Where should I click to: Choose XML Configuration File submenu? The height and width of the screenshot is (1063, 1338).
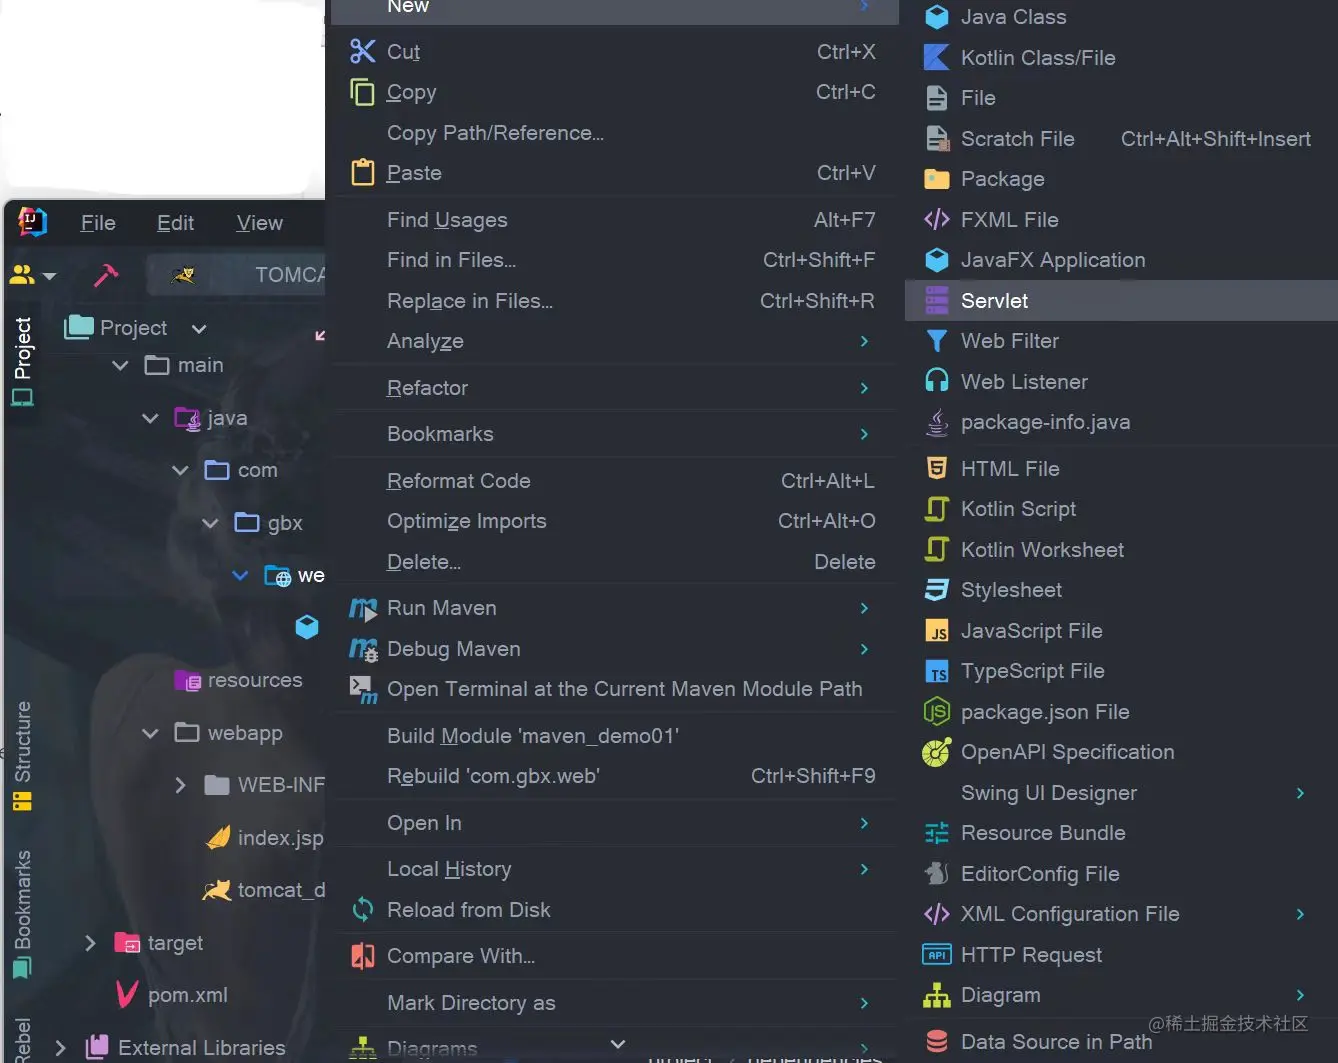point(1121,914)
